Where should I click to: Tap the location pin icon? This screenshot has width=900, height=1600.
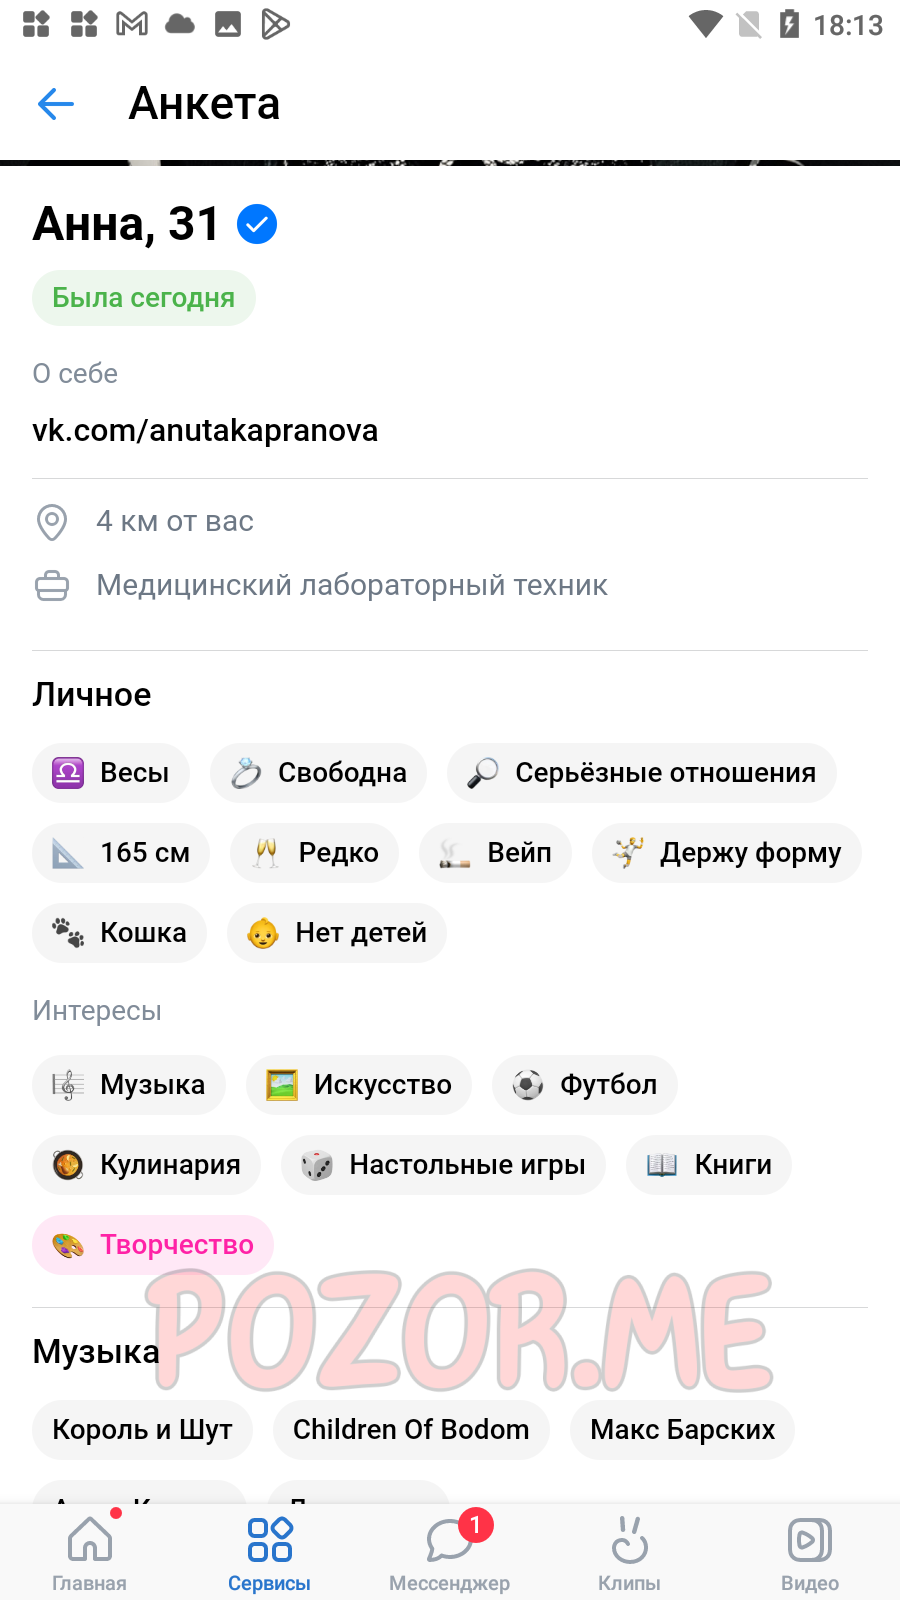52,522
